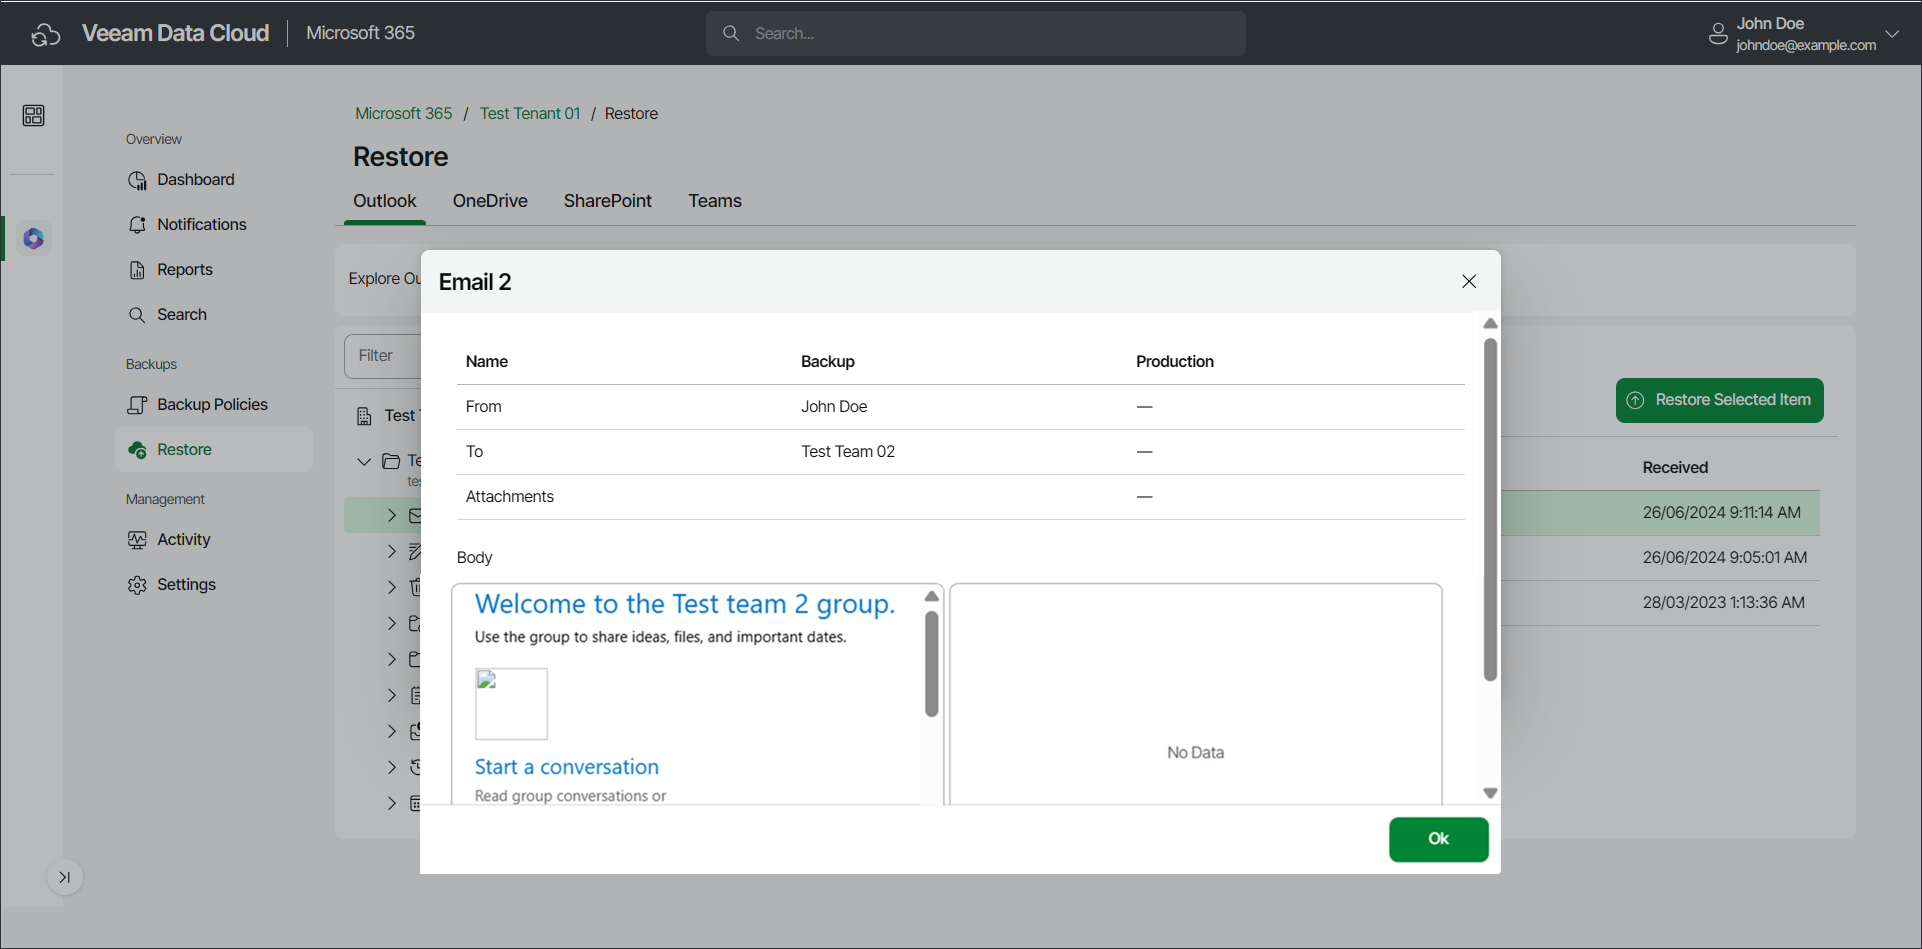
Task: Click the Notifications bell icon
Action: point(137,225)
